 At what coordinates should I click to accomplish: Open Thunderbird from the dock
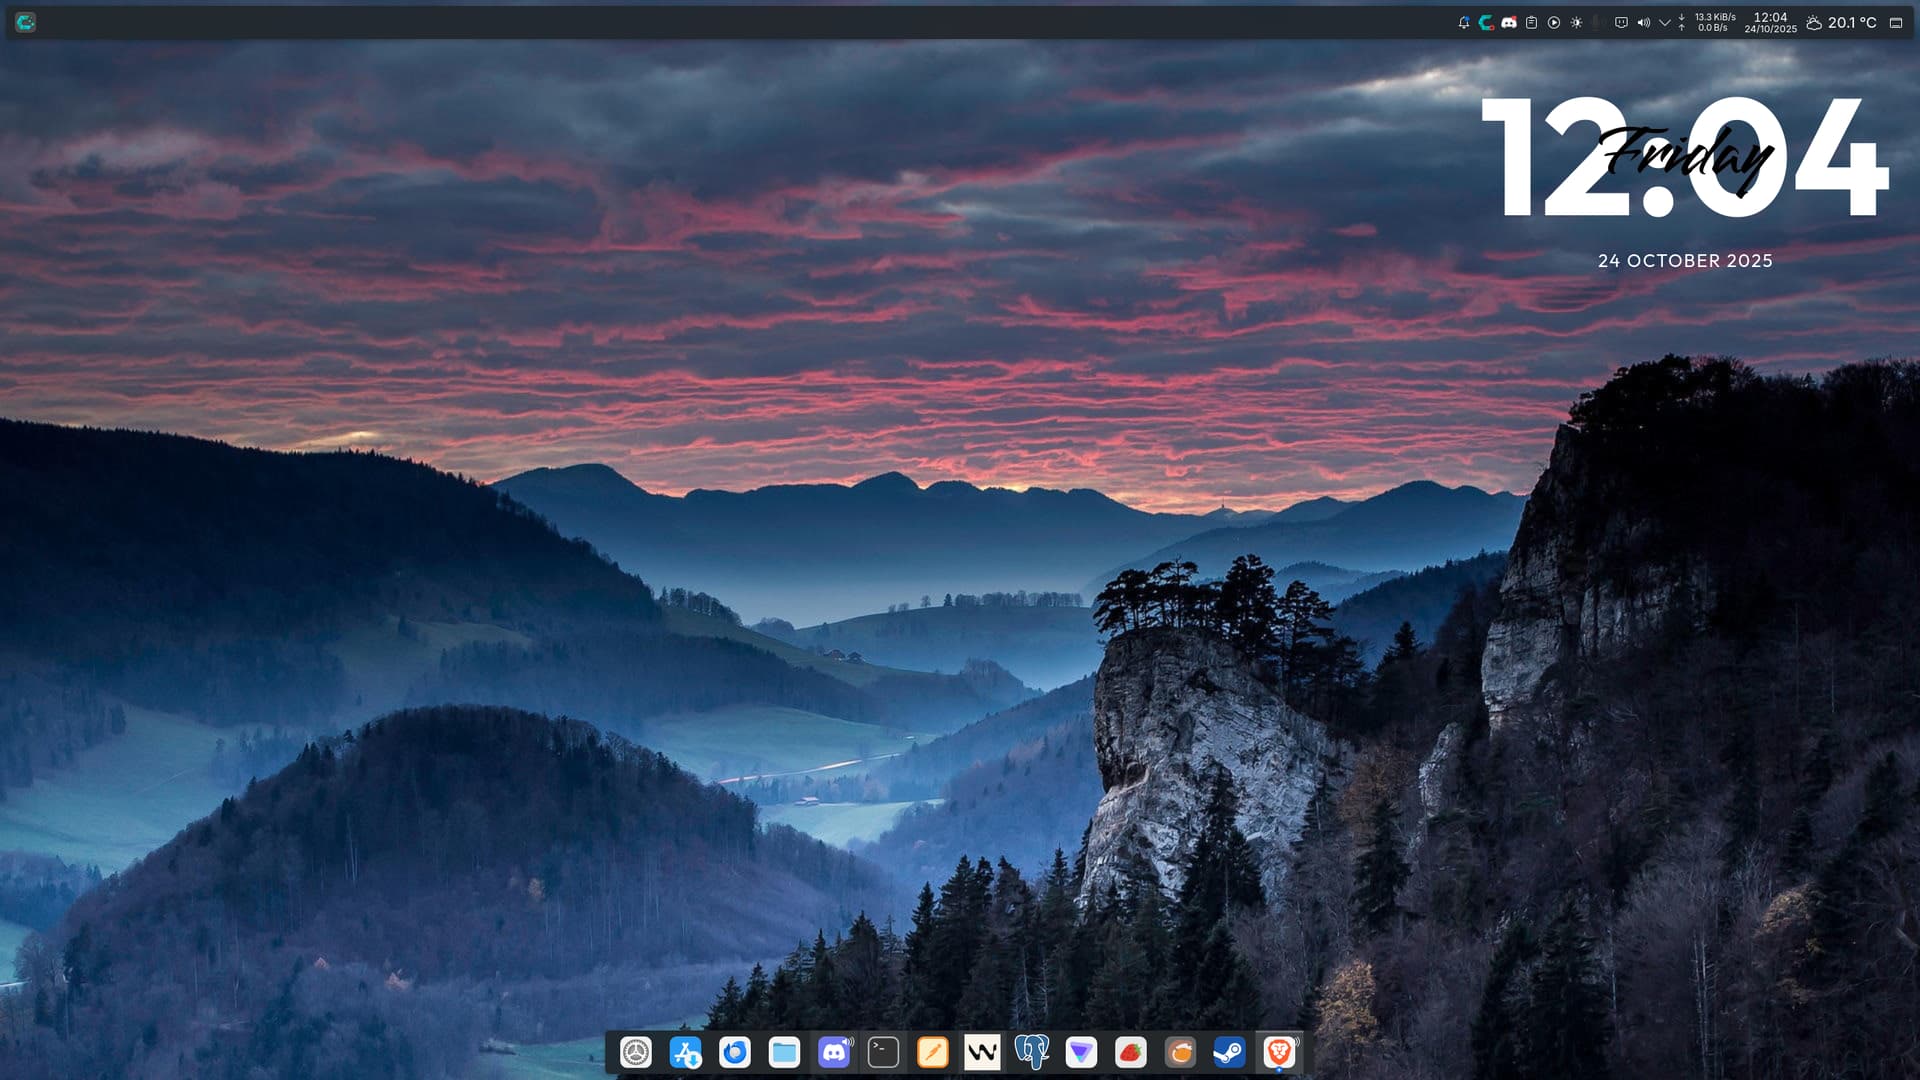(x=735, y=1052)
